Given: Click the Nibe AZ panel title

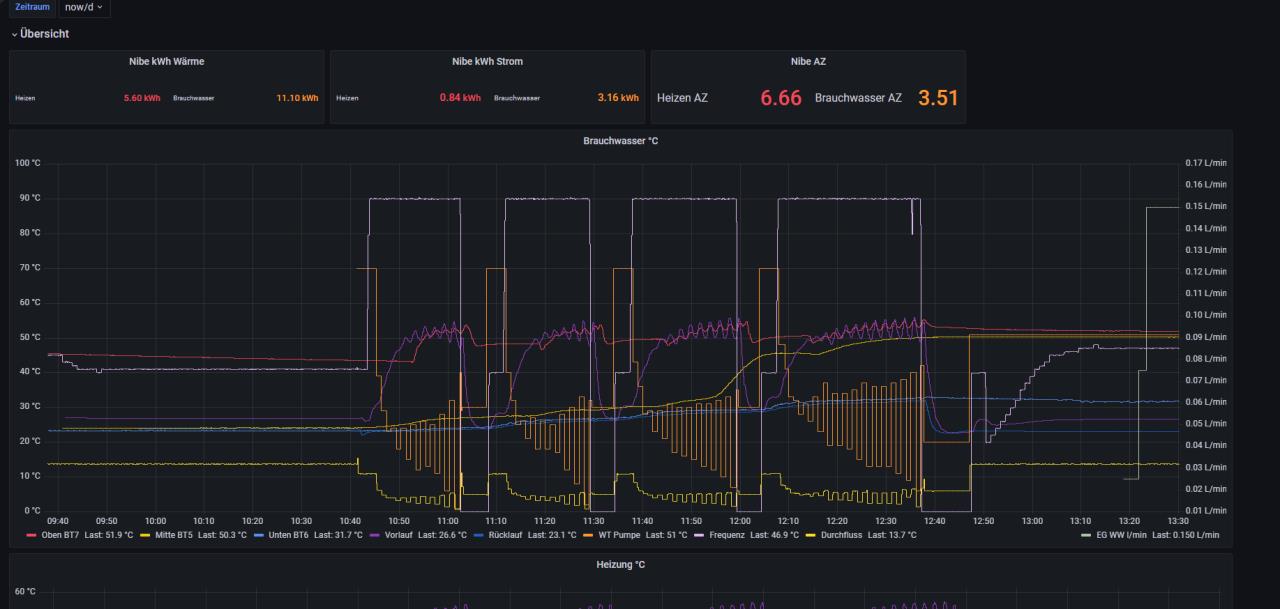Looking at the screenshot, I should tap(808, 61).
